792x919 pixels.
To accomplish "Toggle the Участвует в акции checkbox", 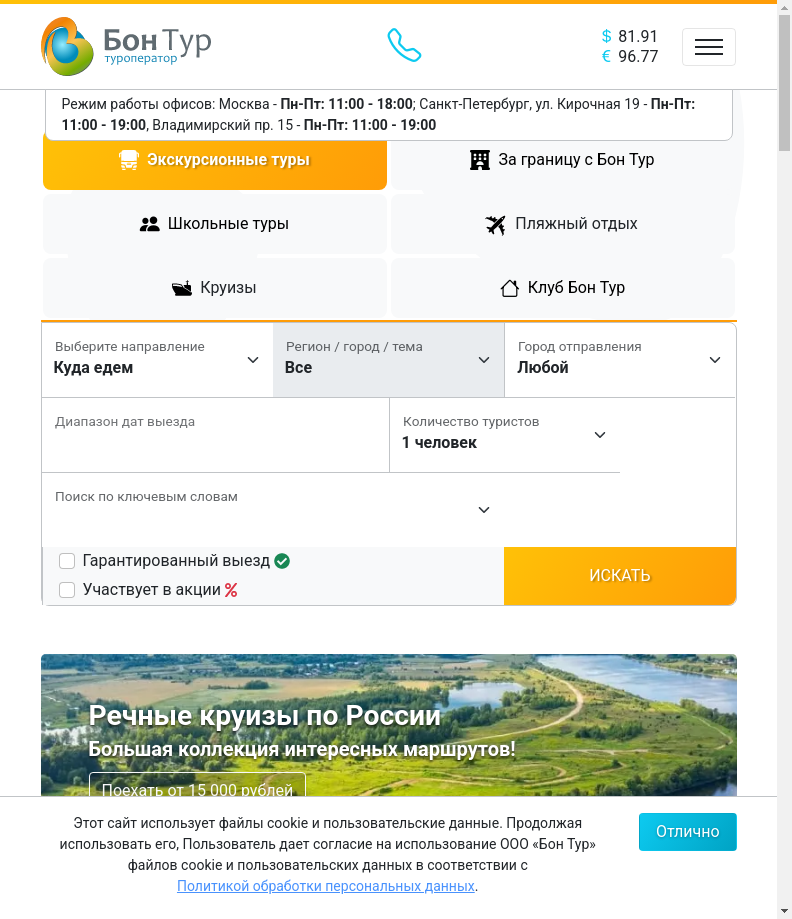I will (x=67, y=590).
